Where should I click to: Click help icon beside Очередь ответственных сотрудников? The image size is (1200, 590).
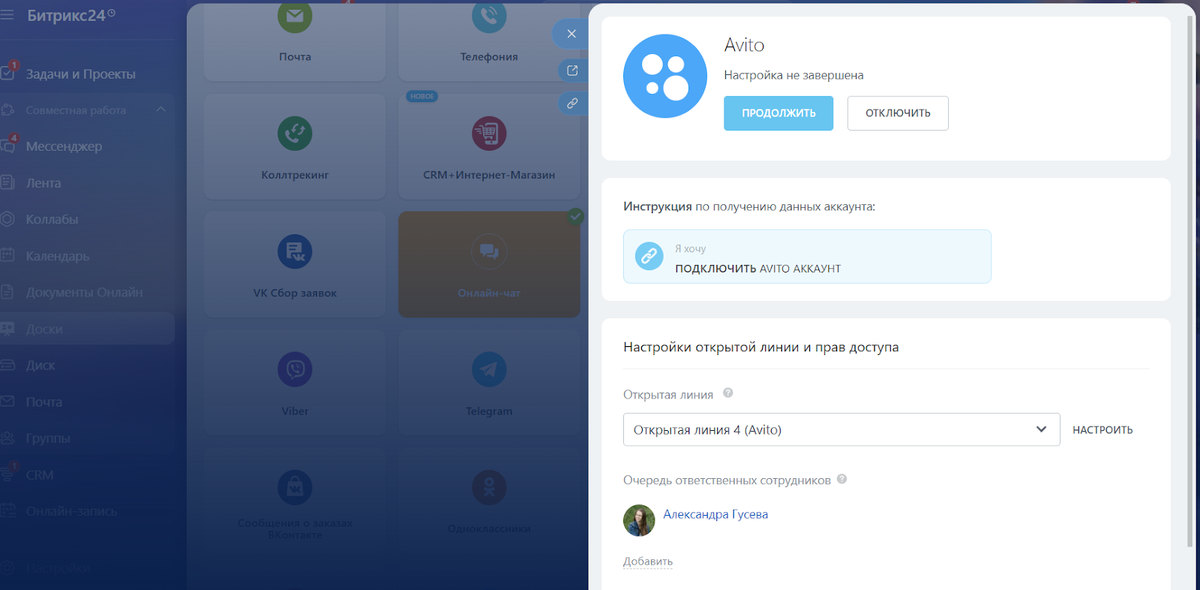(x=842, y=479)
